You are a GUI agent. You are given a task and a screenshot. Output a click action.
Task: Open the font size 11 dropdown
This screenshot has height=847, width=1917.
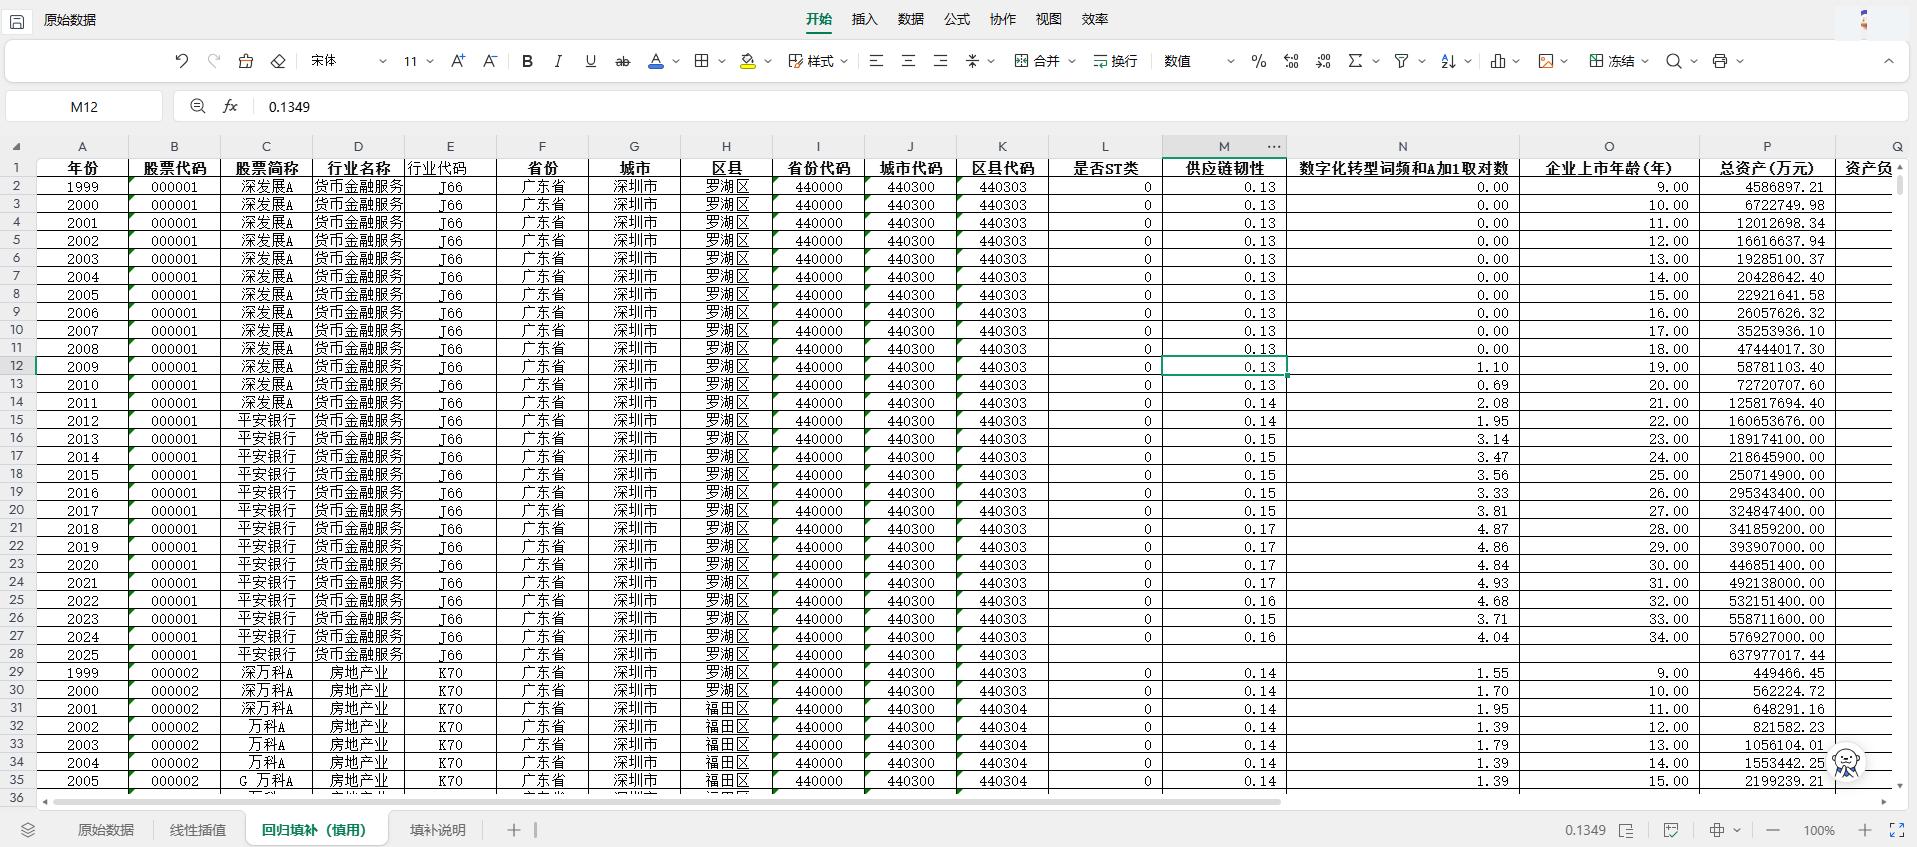tap(419, 61)
